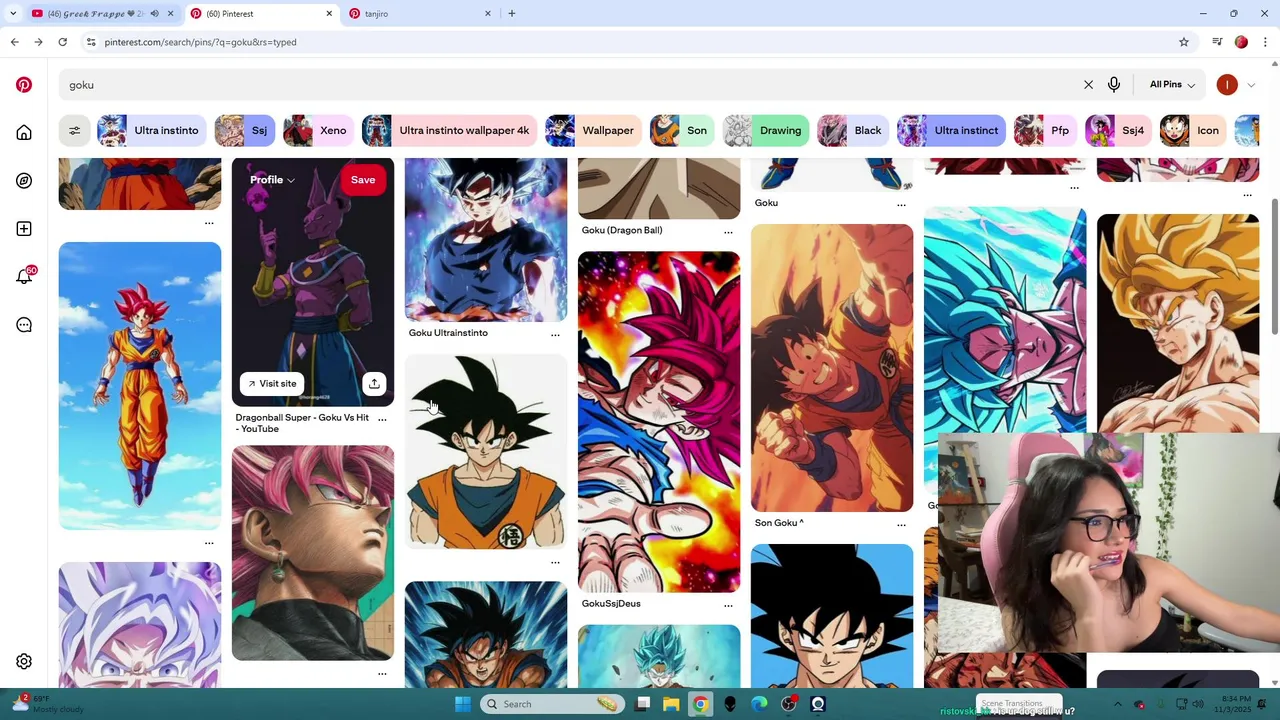This screenshot has height=720, width=1280.
Task: Select the Son filter chip
Action: point(682,131)
